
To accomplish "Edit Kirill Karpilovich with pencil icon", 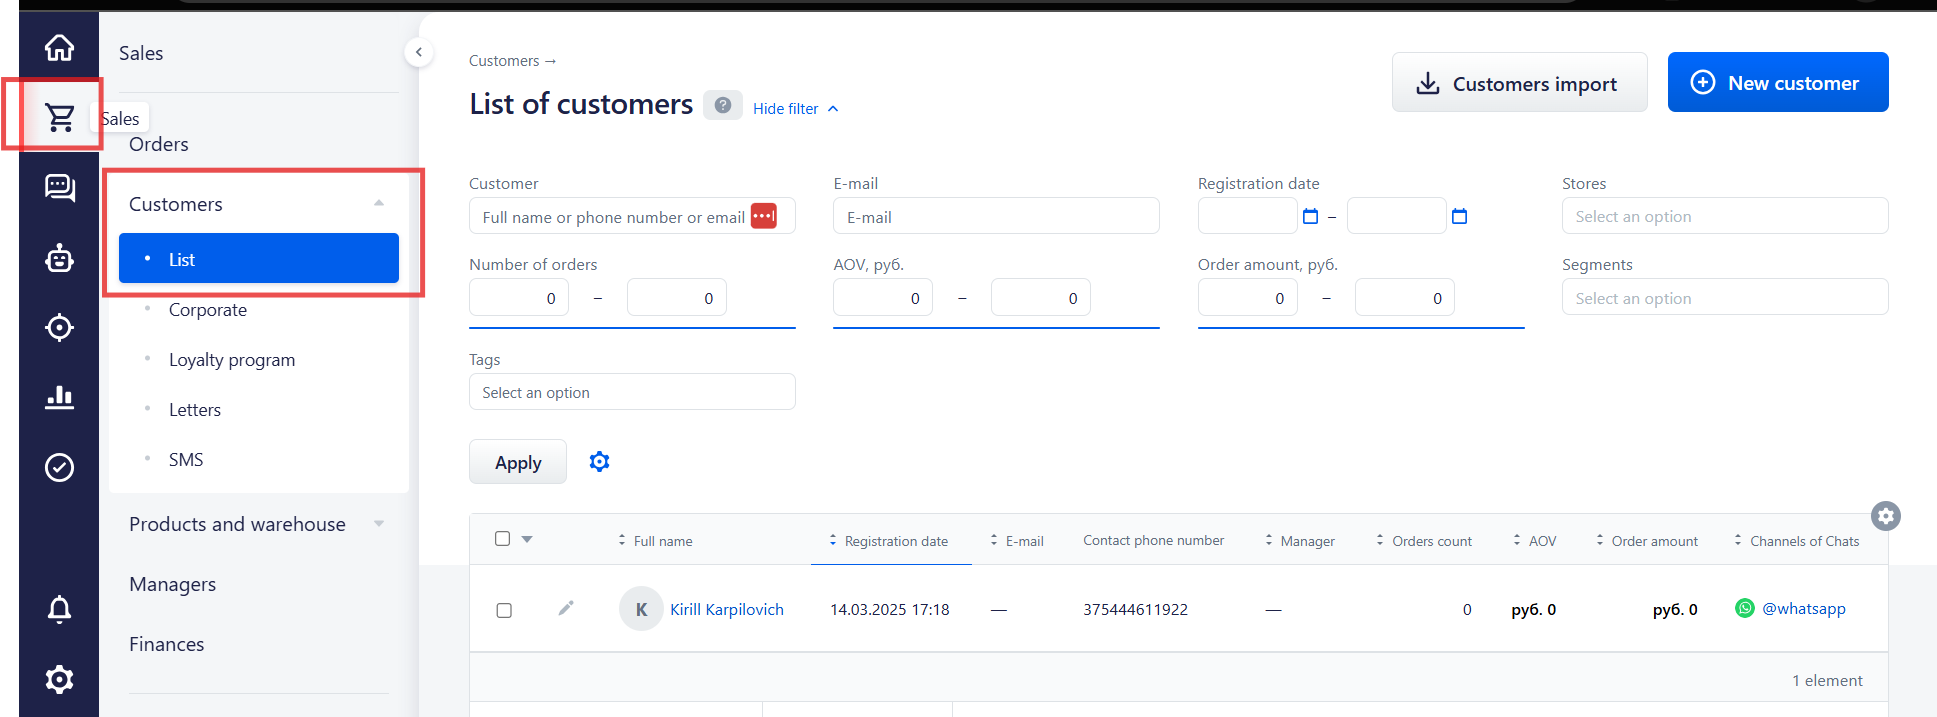I will click(x=566, y=608).
